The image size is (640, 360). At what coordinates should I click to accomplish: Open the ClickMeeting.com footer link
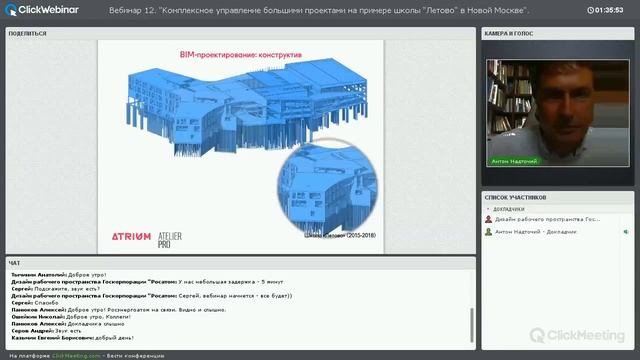76,356
